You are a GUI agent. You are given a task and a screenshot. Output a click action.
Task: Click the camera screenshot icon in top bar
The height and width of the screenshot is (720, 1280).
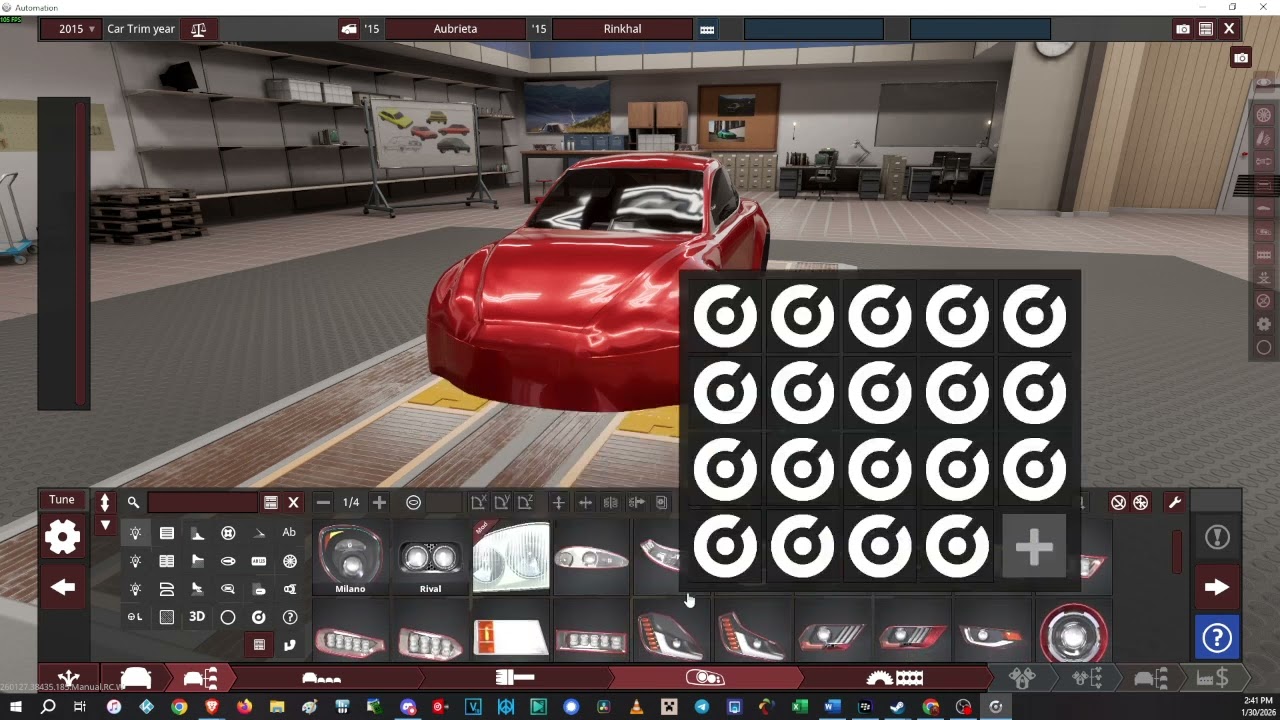tap(1183, 29)
